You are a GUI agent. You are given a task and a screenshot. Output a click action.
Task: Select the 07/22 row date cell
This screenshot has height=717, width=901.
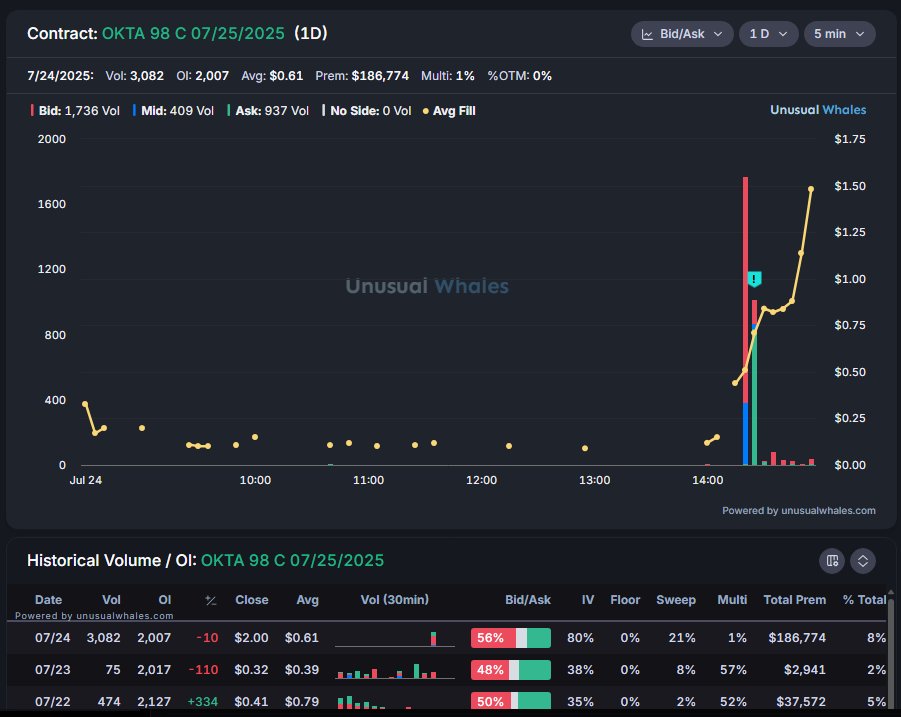point(52,701)
